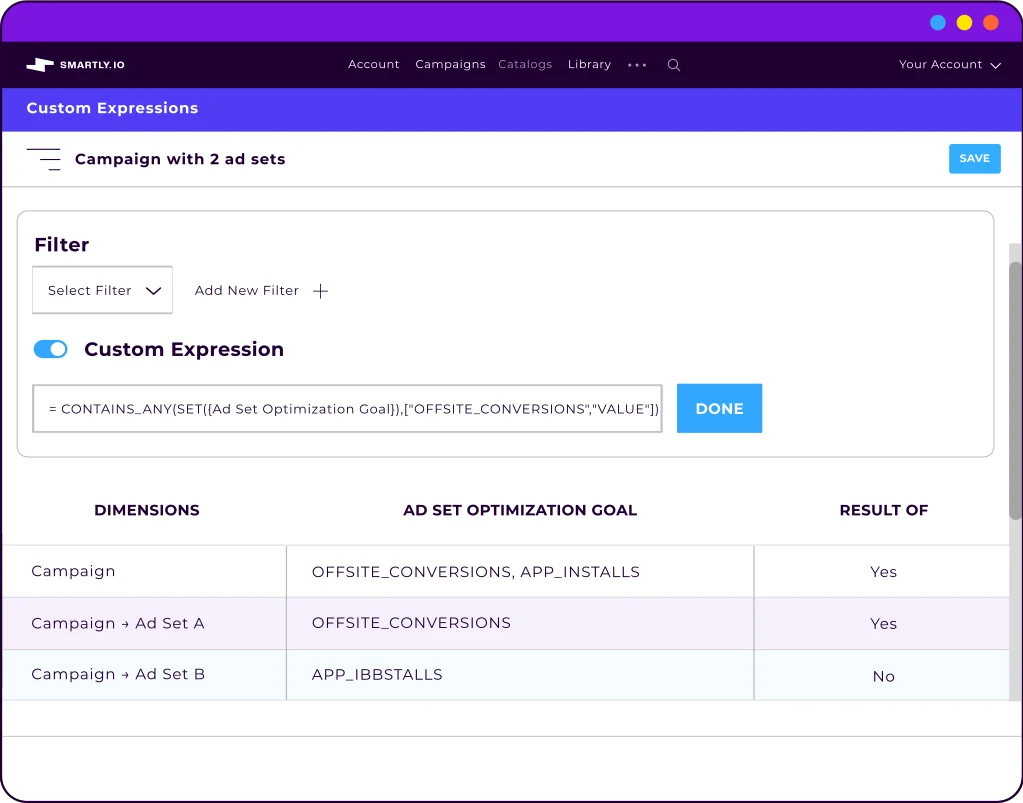Click the Smartly.io logo
Screen dimensions: 1023x803
coord(73,64)
